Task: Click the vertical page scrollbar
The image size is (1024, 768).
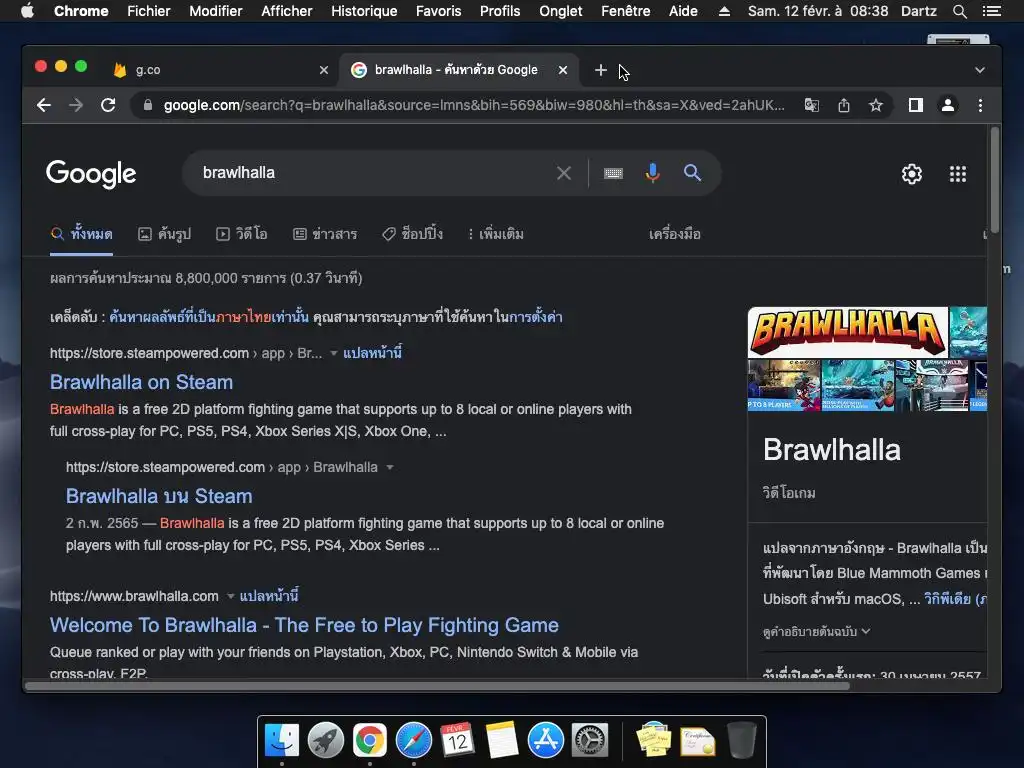Action: pyautogui.click(x=995, y=180)
